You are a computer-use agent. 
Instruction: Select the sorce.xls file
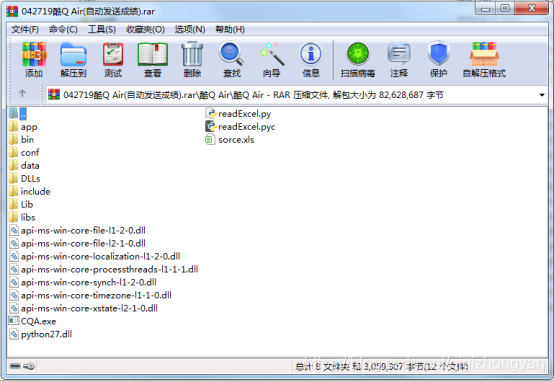(x=230, y=140)
